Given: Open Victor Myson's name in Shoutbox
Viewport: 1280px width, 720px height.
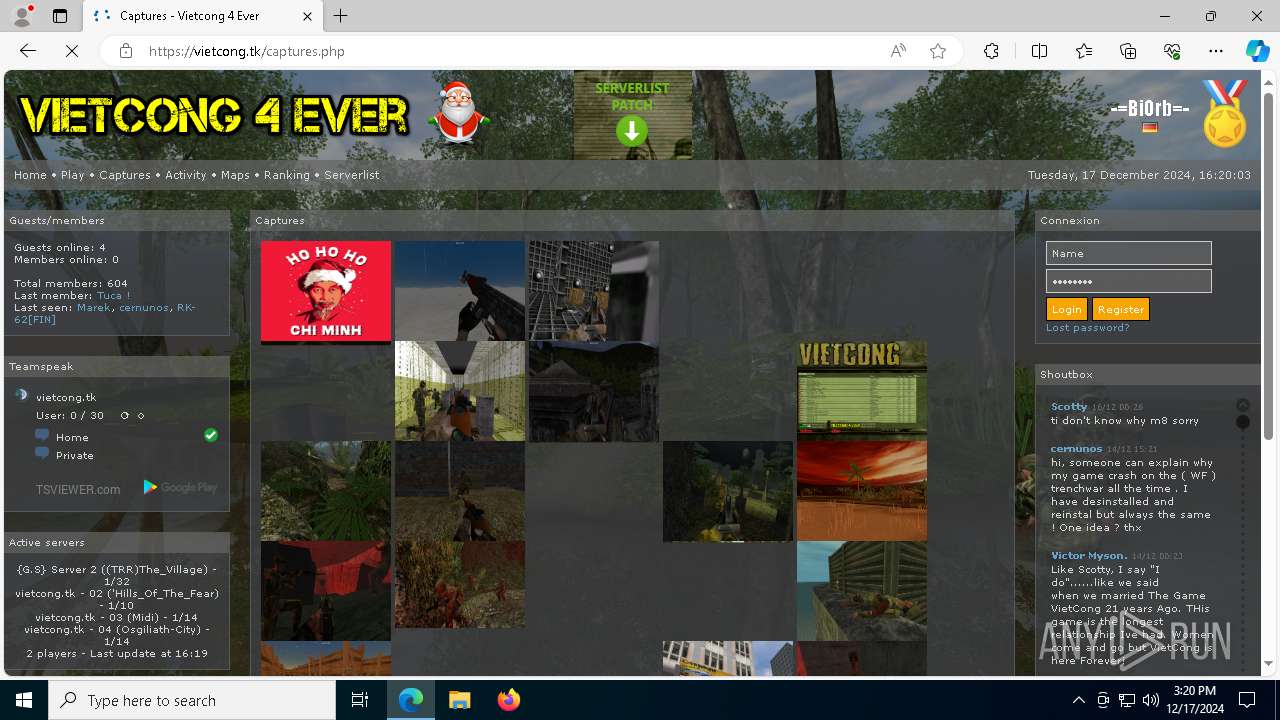Looking at the screenshot, I should point(1089,555).
